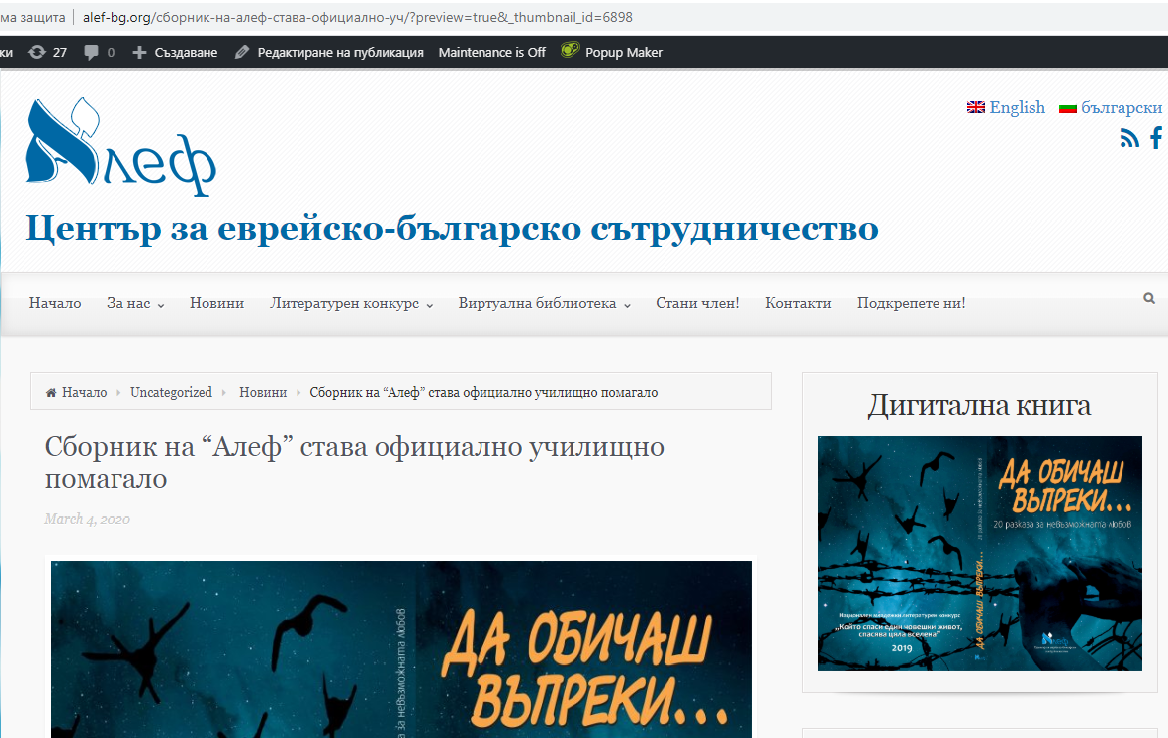1168x738 pixels.
Task: Toggle the Maintenance is Off item
Action: (492, 52)
